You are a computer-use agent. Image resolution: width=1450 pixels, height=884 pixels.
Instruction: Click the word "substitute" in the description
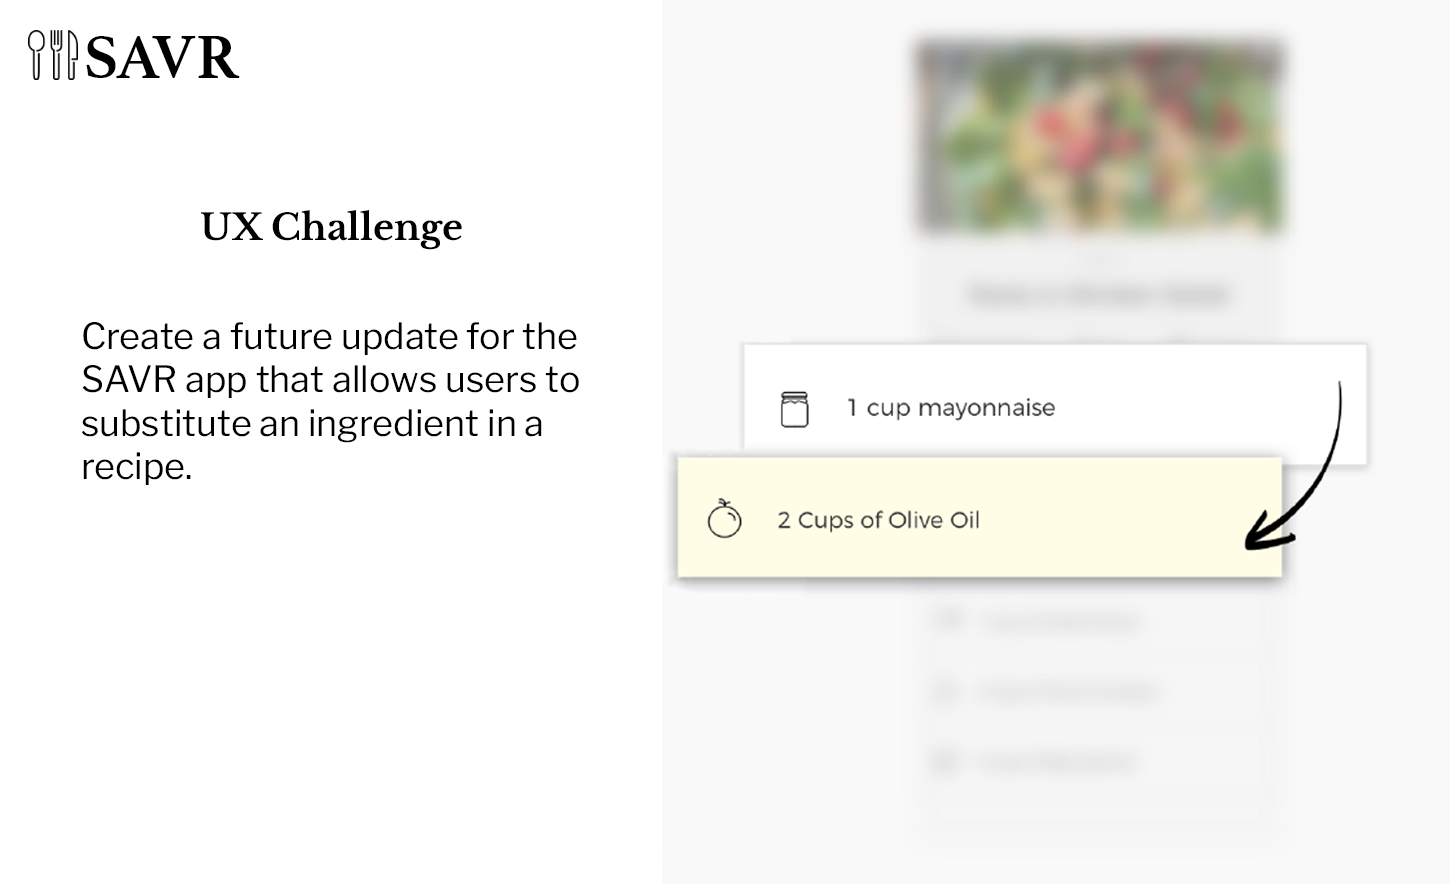tap(165, 424)
